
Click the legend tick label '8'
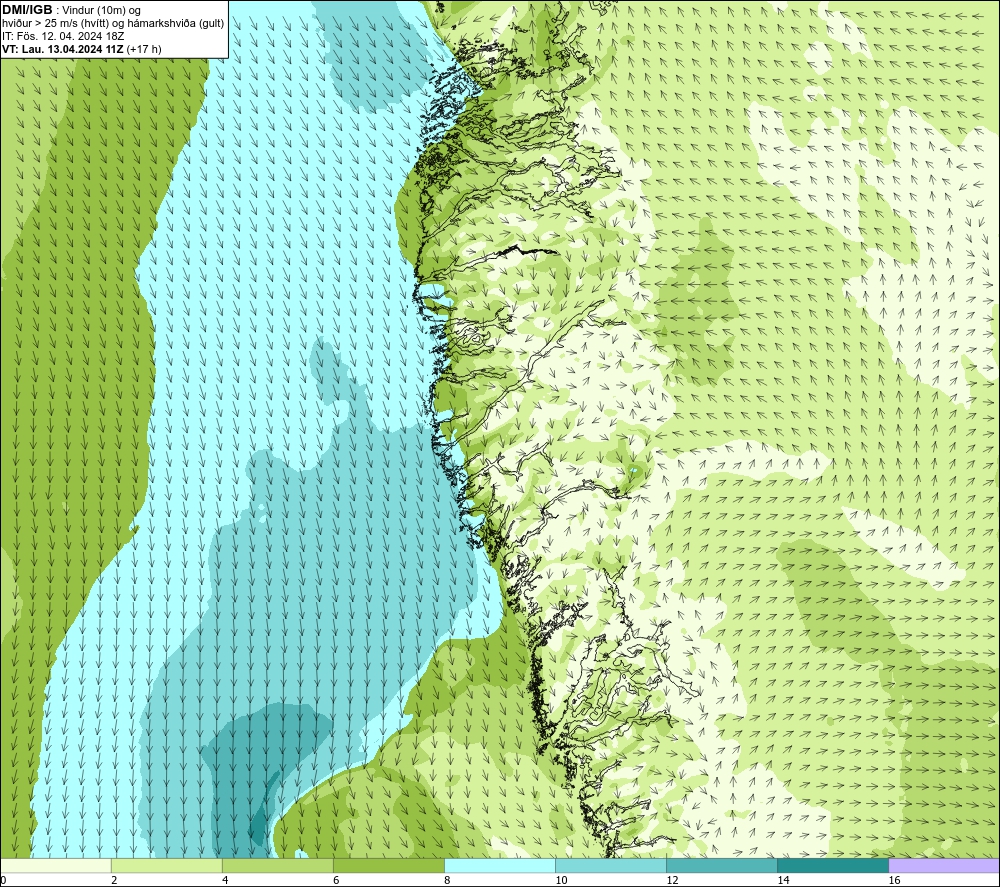point(447,881)
